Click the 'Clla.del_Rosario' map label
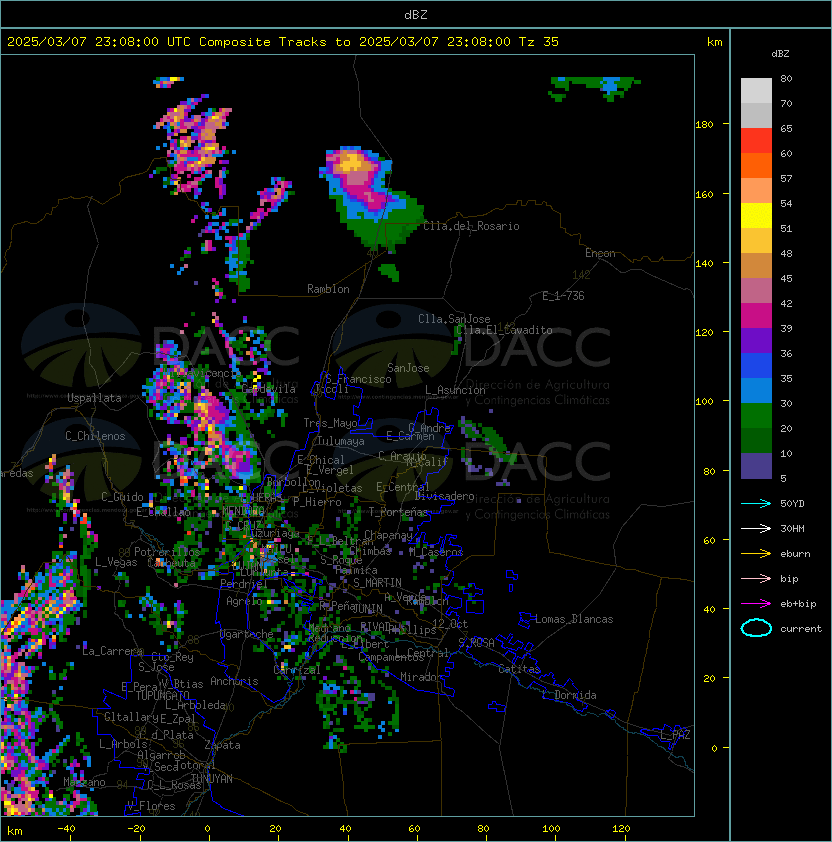The image size is (832, 842). click(x=471, y=226)
